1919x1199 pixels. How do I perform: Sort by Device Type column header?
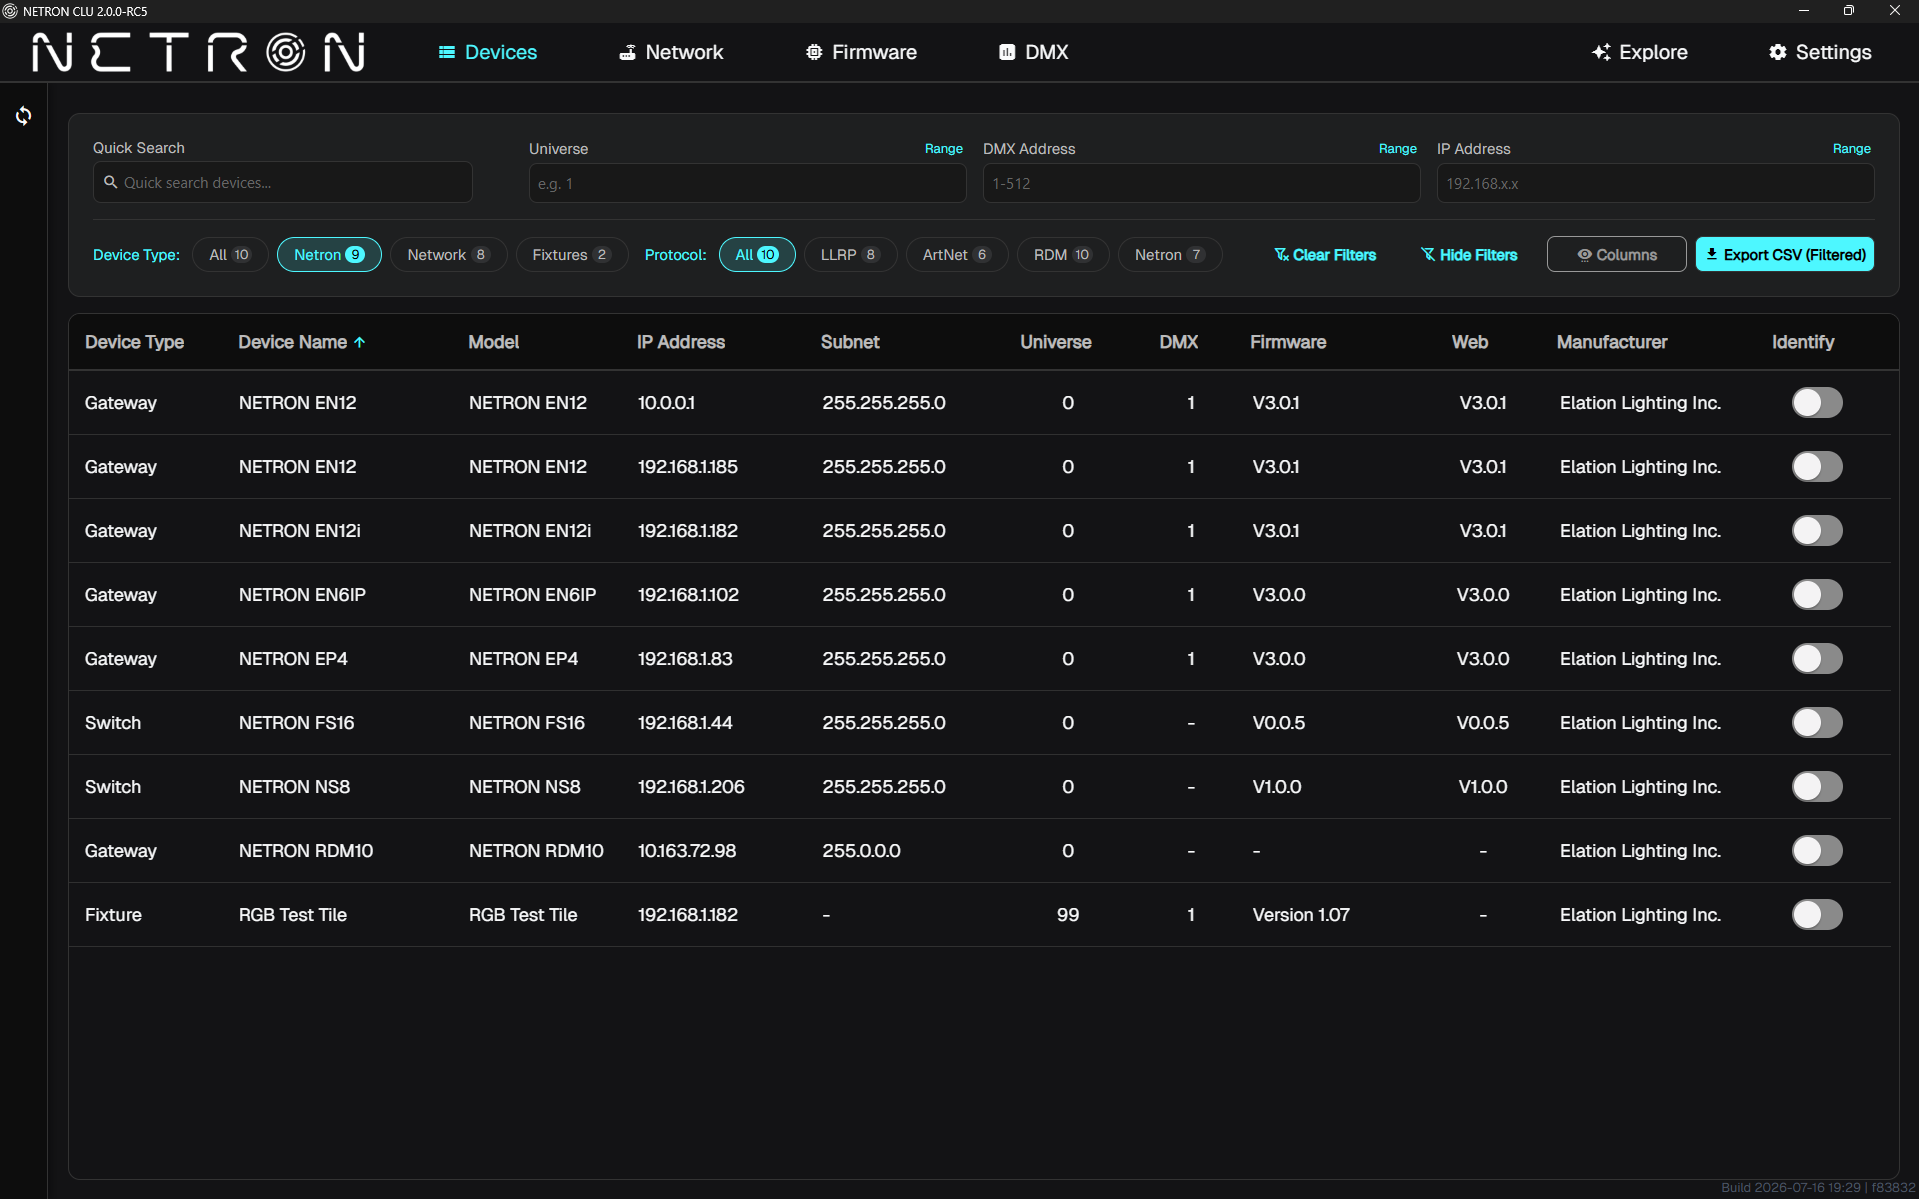click(134, 342)
